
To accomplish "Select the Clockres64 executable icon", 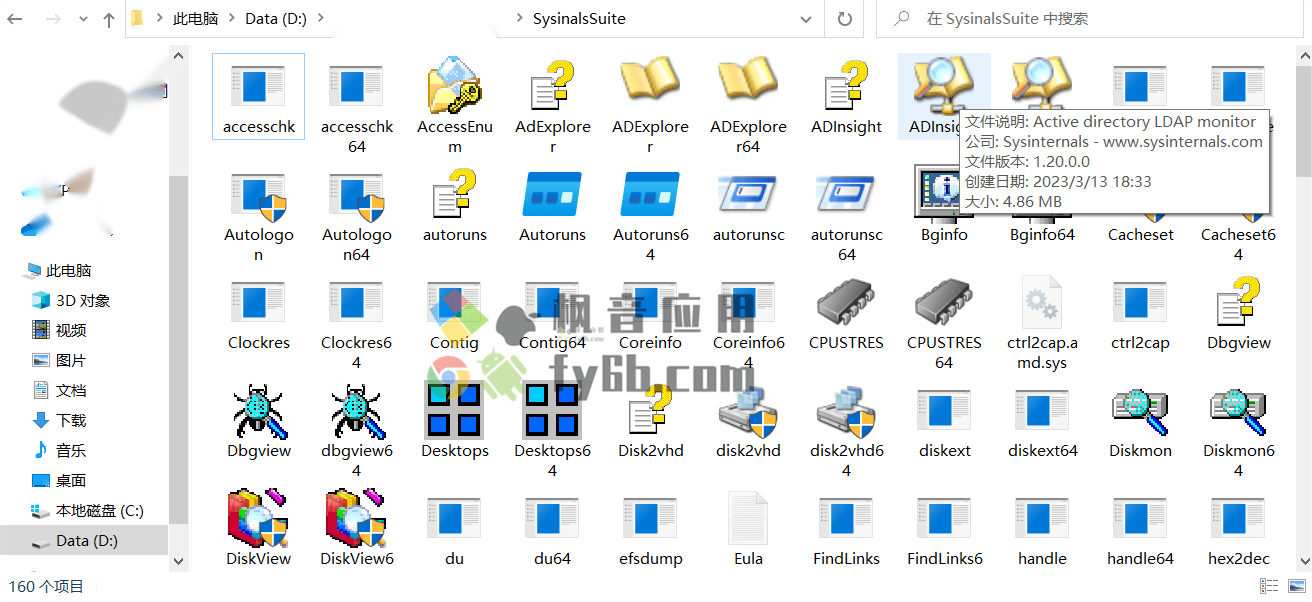I will [357, 302].
